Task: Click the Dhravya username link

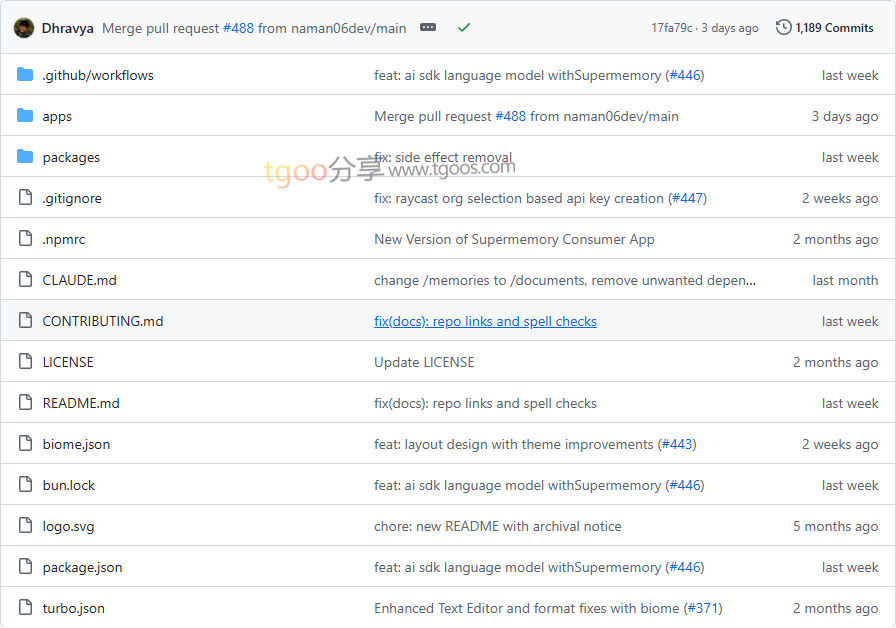Action: (x=68, y=28)
